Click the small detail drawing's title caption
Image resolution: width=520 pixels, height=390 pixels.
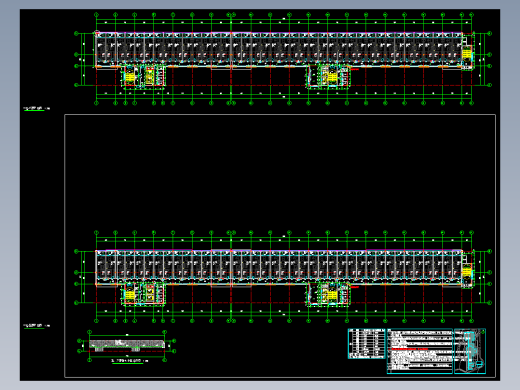pyautogui.click(x=130, y=361)
